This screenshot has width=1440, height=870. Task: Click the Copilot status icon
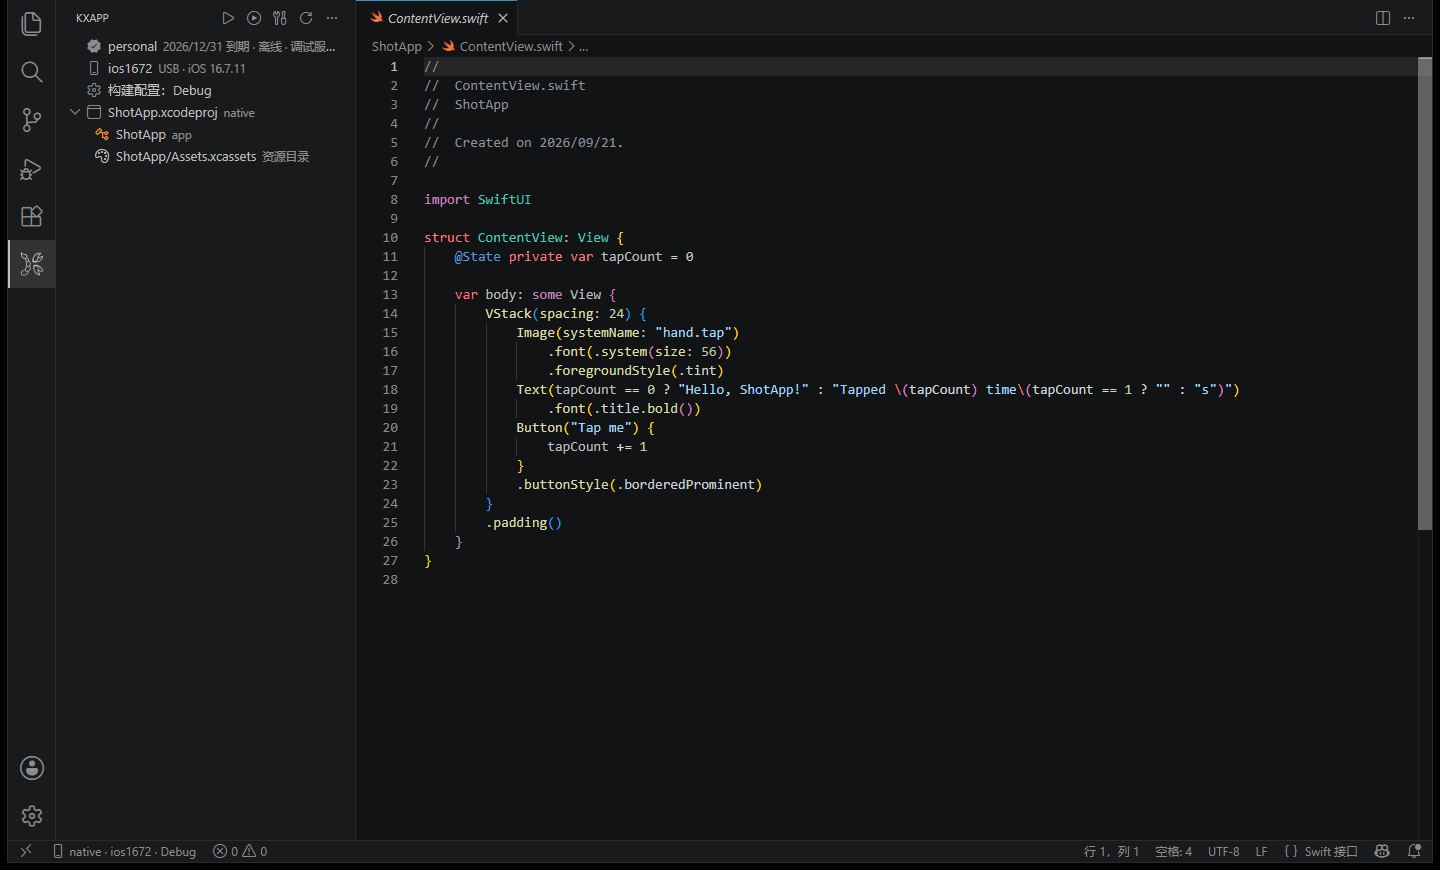(x=1382, y=851)
